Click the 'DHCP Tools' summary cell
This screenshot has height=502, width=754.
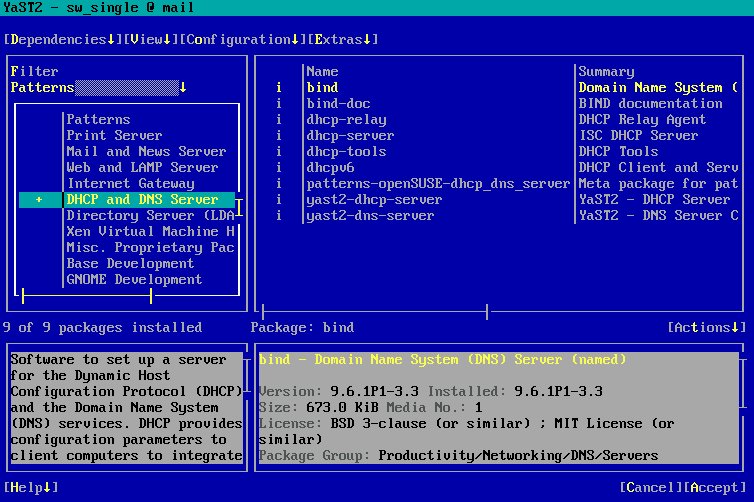pyautogui.click(x=618, y=151)
